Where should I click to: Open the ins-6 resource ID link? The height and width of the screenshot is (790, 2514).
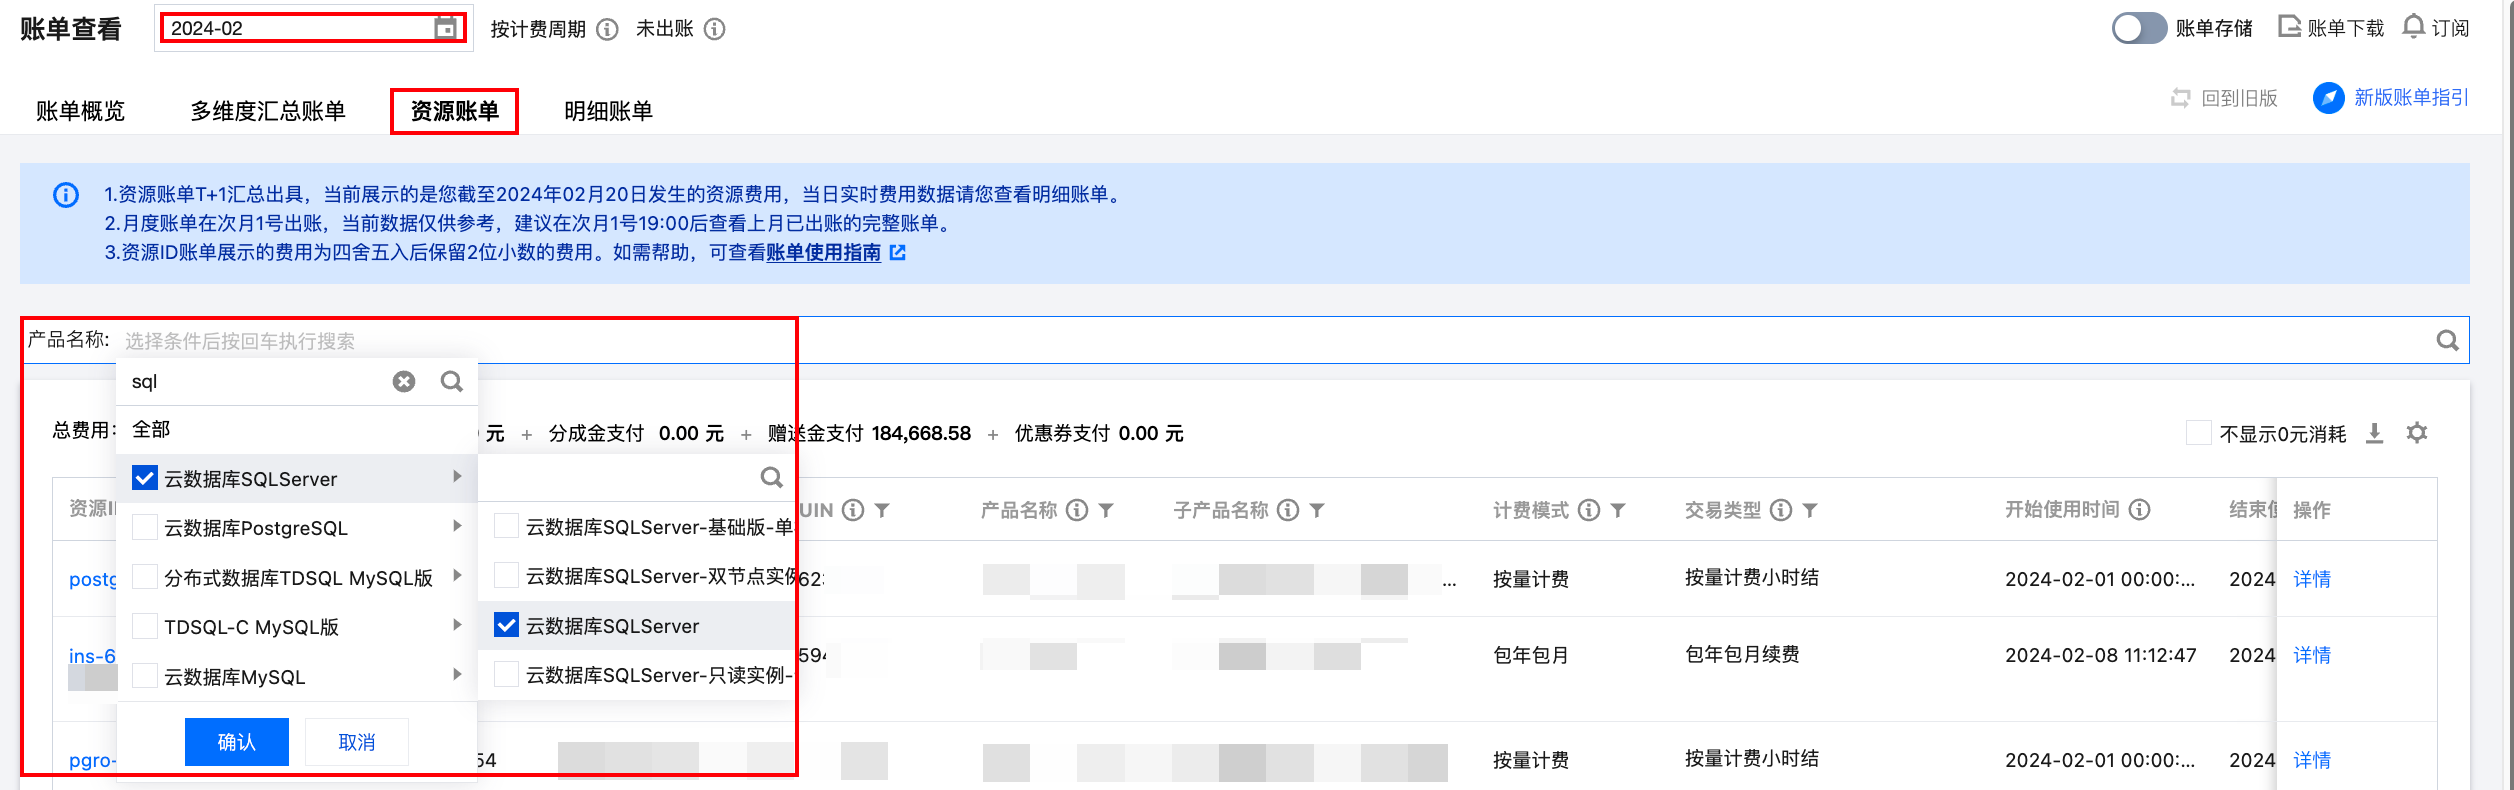pos(92,656)
